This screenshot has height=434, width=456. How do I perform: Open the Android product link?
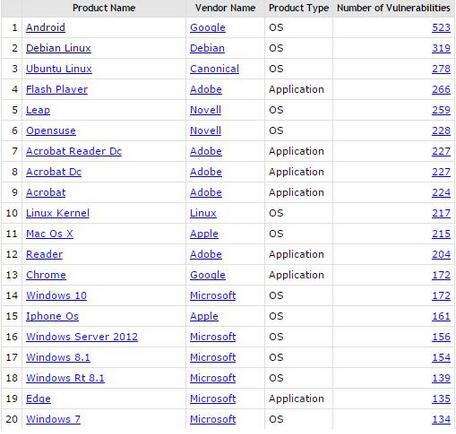coord(46,28)
